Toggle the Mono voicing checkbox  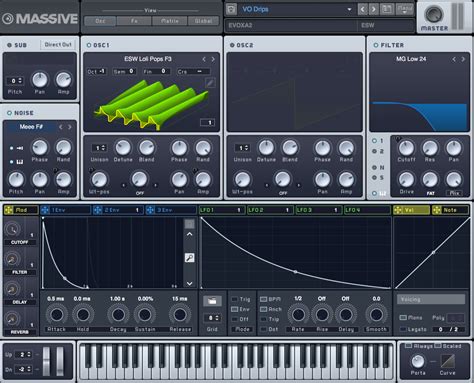tap(403, 317)
